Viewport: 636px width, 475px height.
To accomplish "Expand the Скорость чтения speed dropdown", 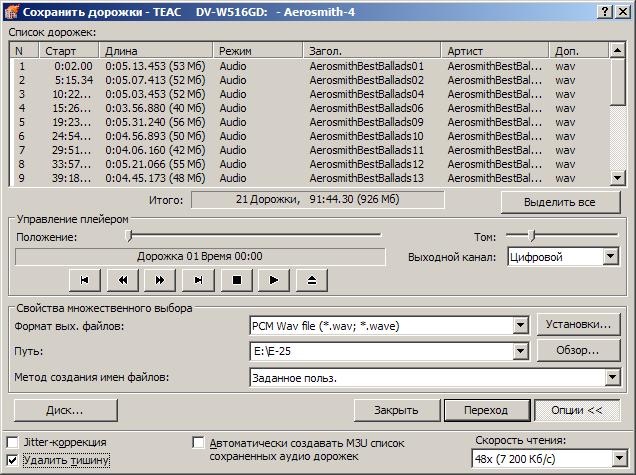I will point(619,459).
